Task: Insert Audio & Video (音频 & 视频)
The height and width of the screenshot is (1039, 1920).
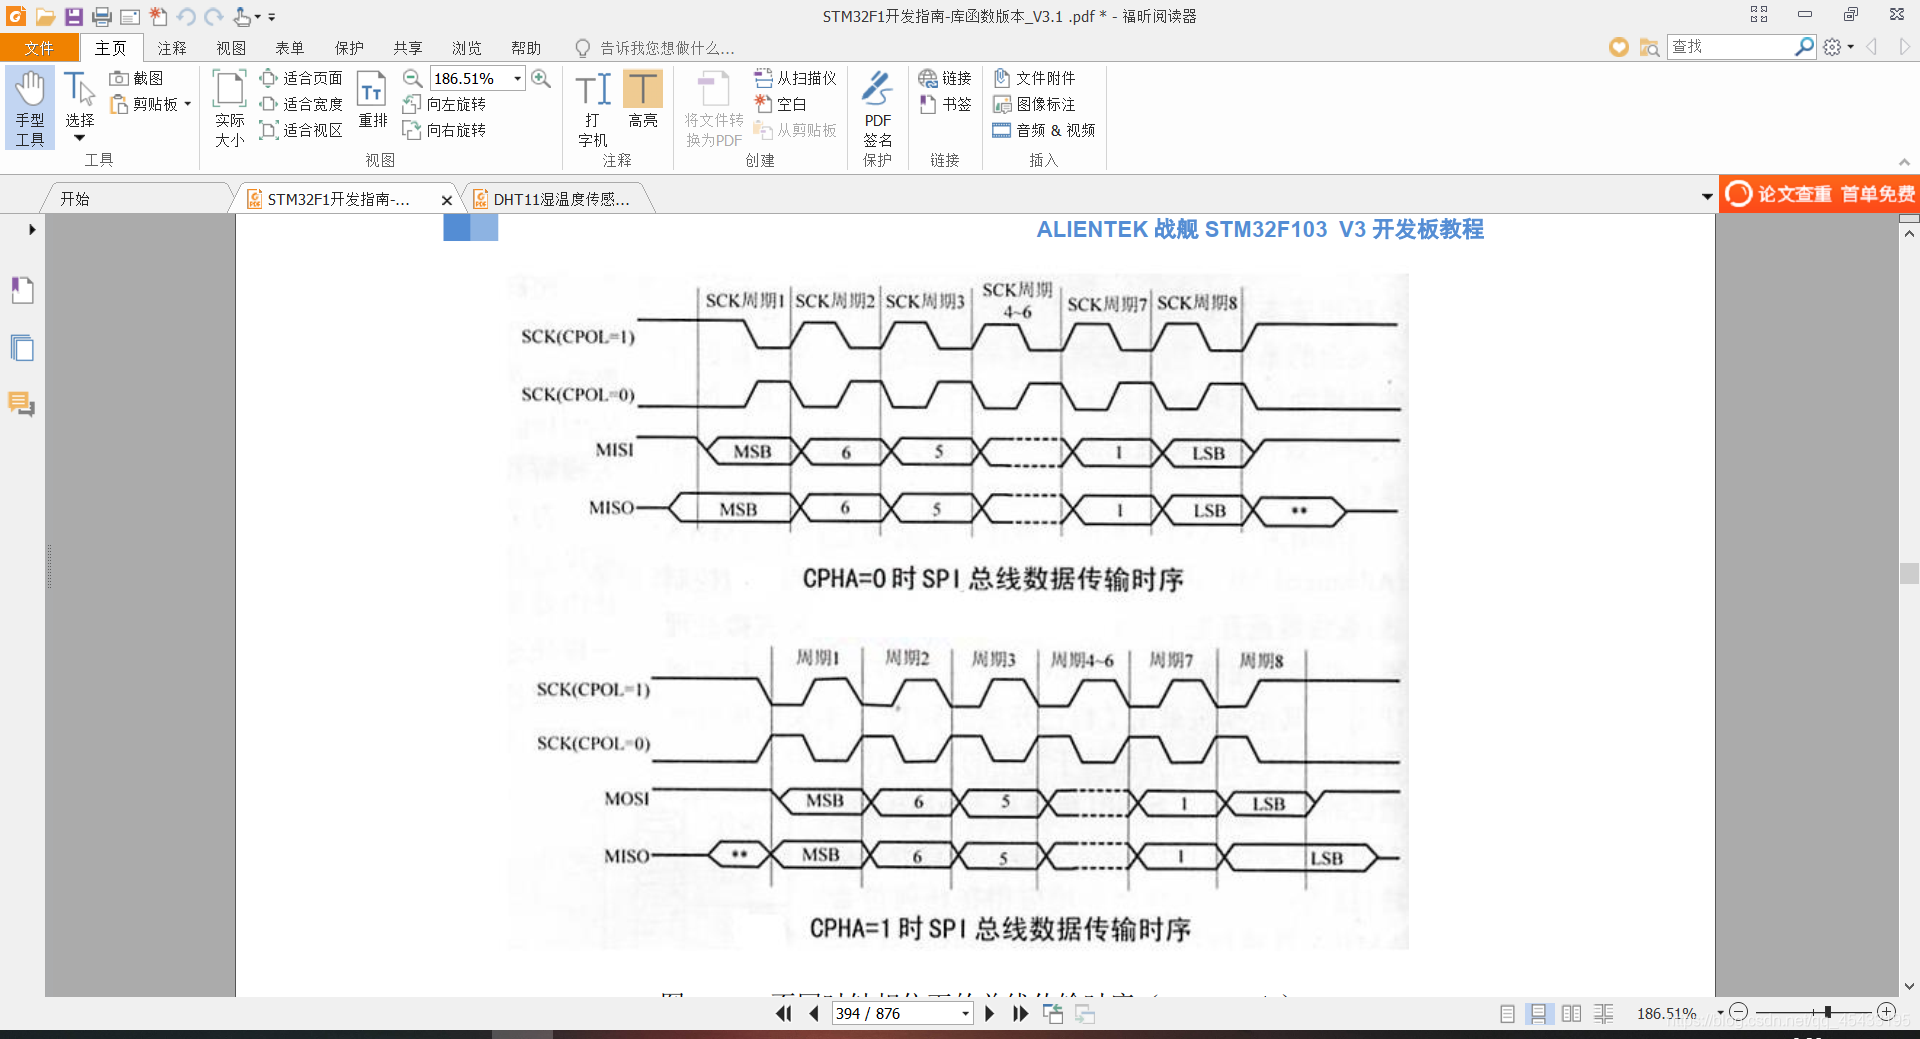Action: pyautogui.click(x=1044, y=130)
